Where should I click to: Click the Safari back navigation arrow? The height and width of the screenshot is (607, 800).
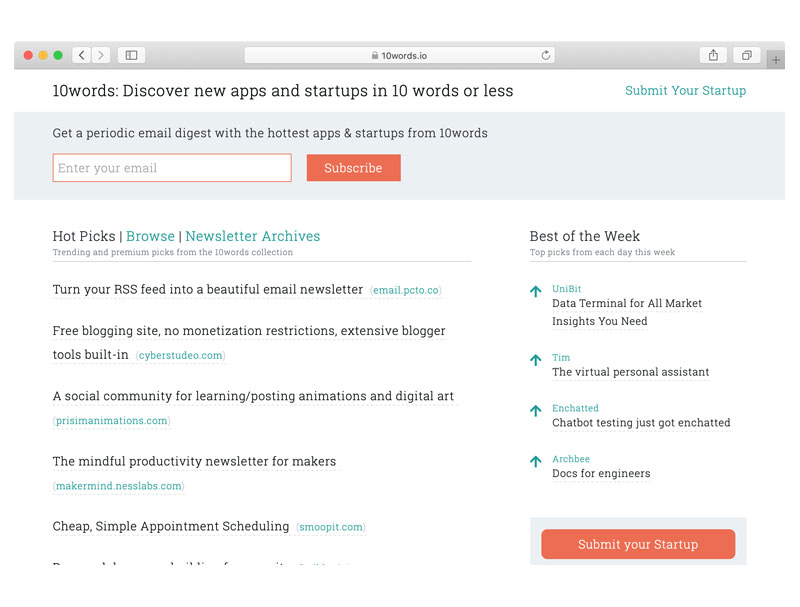coord(81,55)
